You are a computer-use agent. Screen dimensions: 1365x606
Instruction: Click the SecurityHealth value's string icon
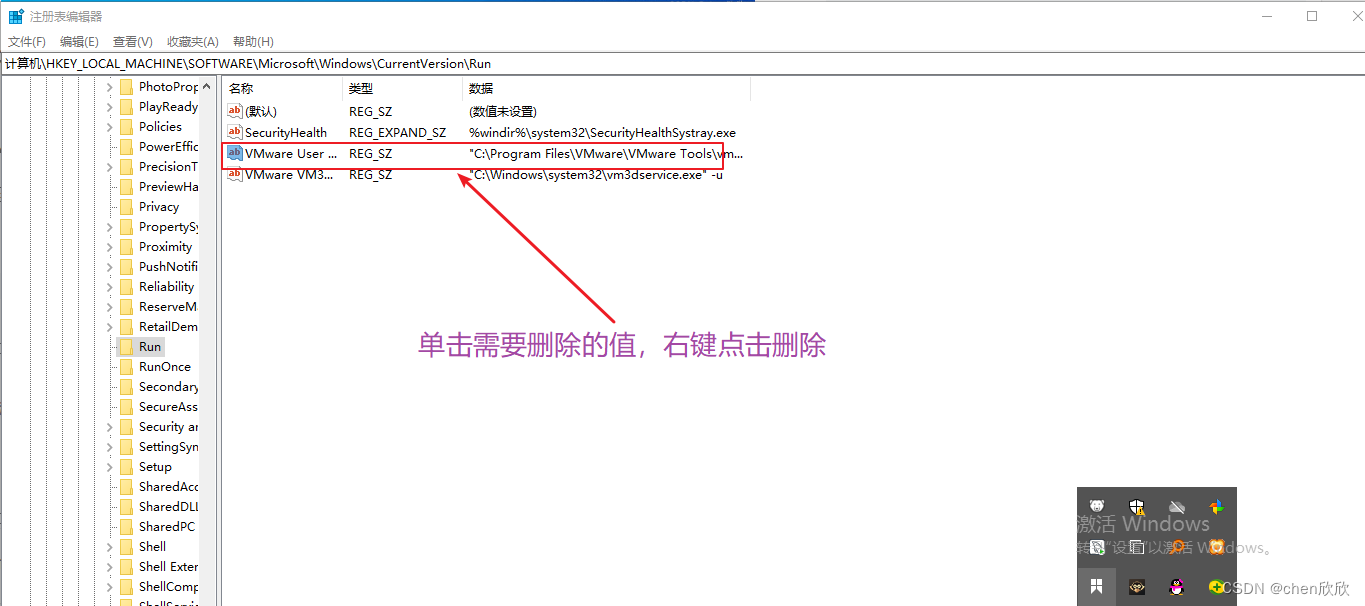click(235, 132)
